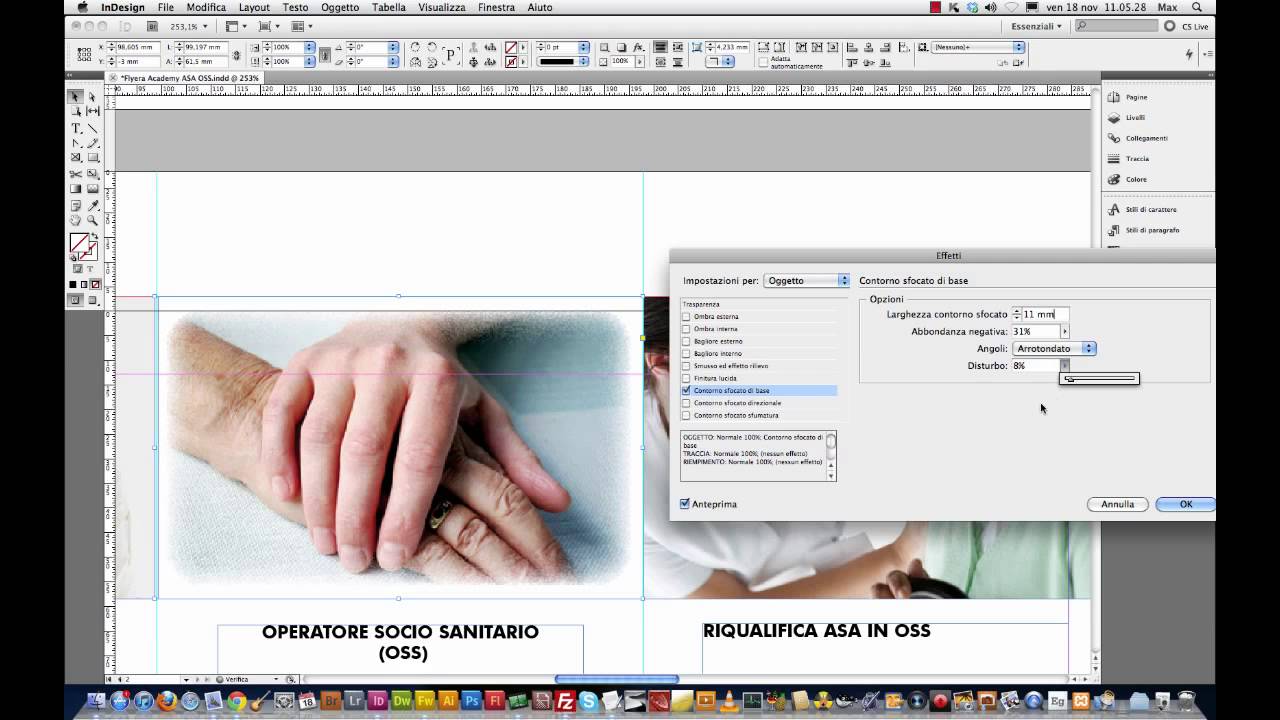Open the Disturbo slider popup arrow
Screen dimensions: 1280x720
1064,366
